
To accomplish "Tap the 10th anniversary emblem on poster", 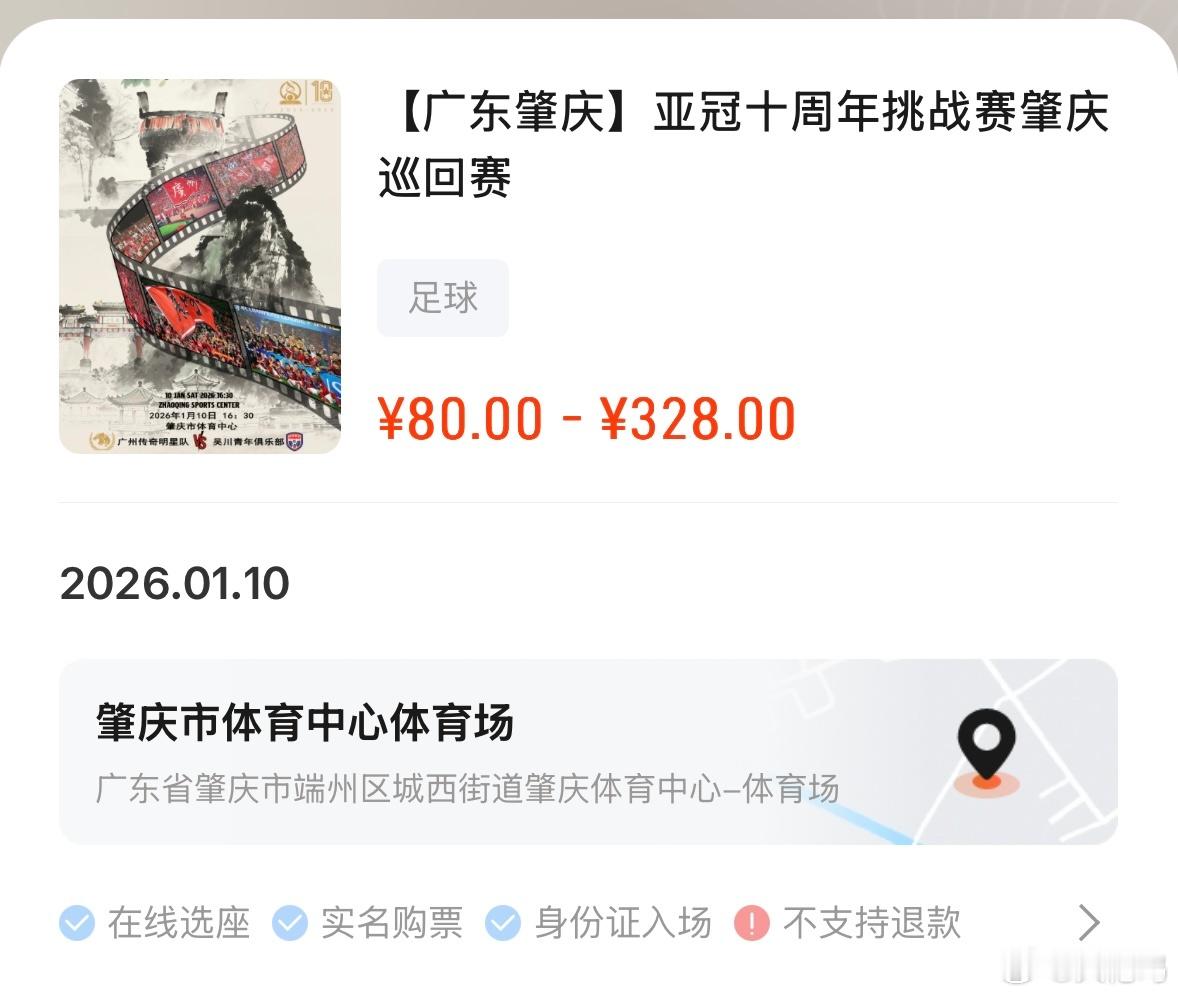I will (x=307, y=92).
